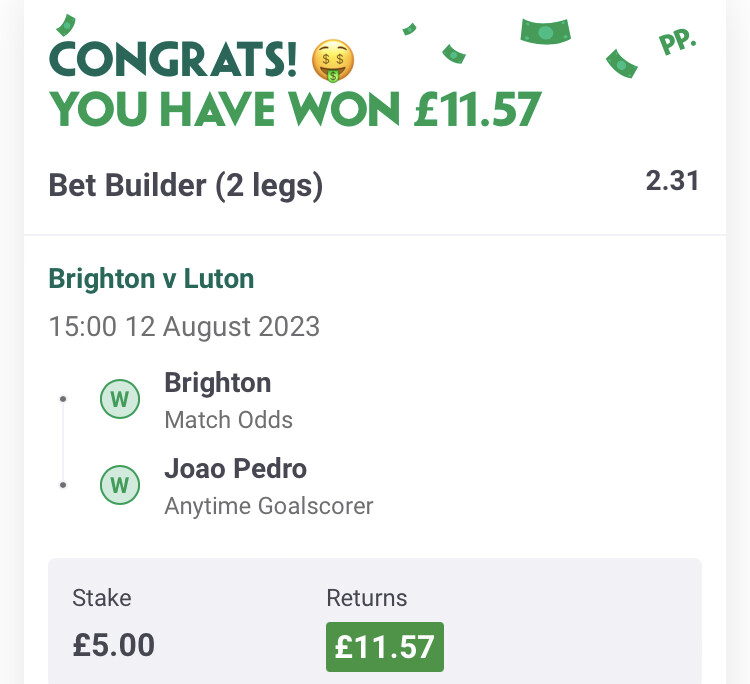This screenshot has width=750, height=684.
Task: Click the small banknote above the C in Congrats
Action: pos(66,25)
